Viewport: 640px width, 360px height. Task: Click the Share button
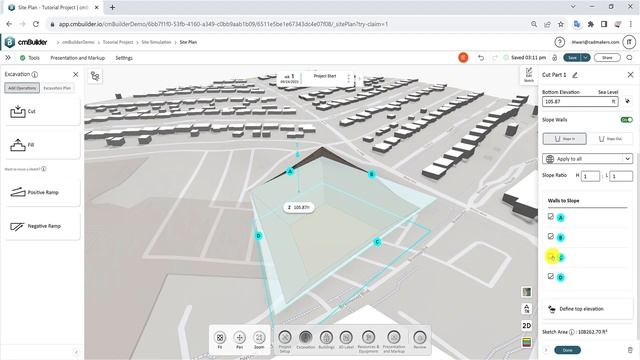click(607, 58)
